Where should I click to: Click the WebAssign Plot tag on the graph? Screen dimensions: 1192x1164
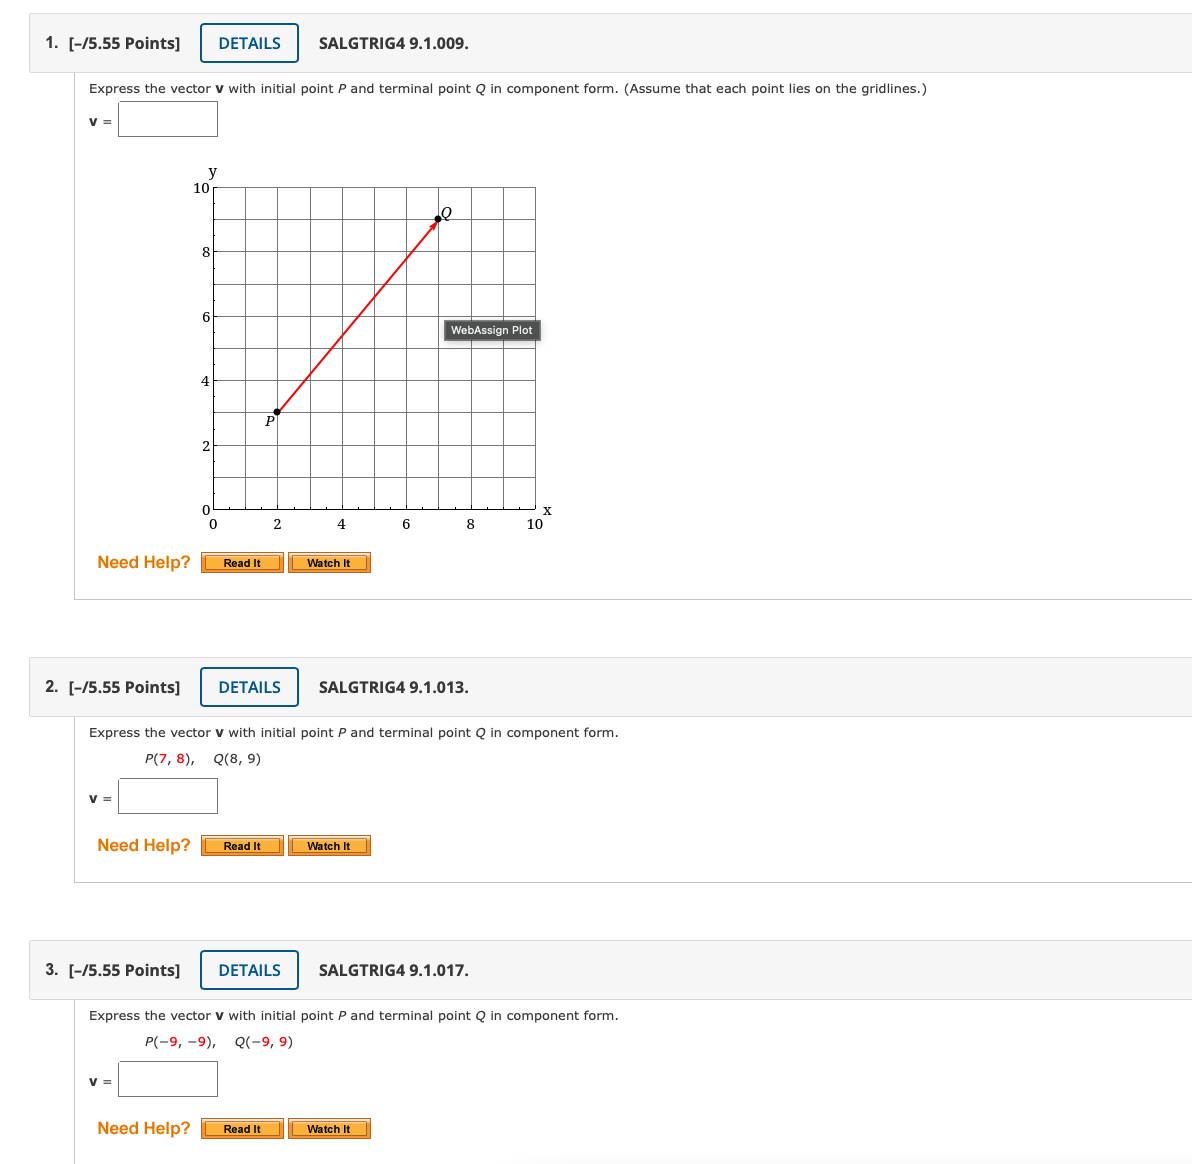click(491, 330)
